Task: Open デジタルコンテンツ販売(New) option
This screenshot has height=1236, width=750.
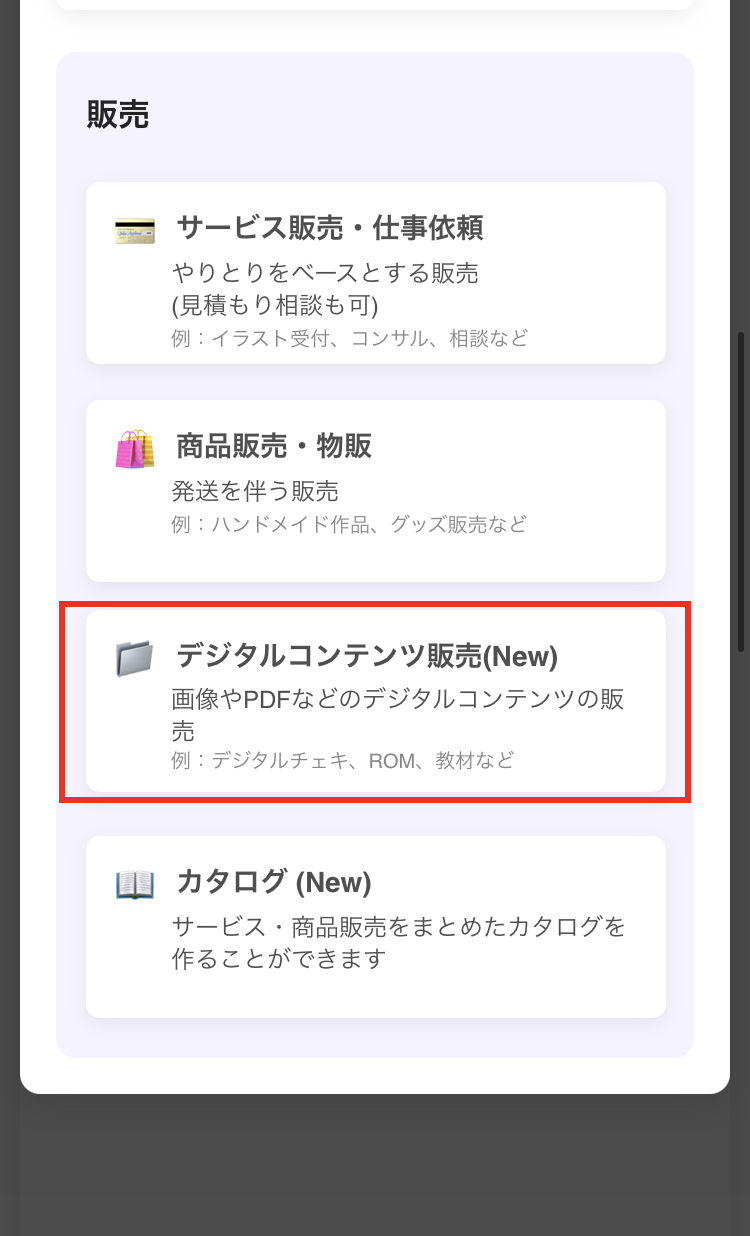Action: 376,701
